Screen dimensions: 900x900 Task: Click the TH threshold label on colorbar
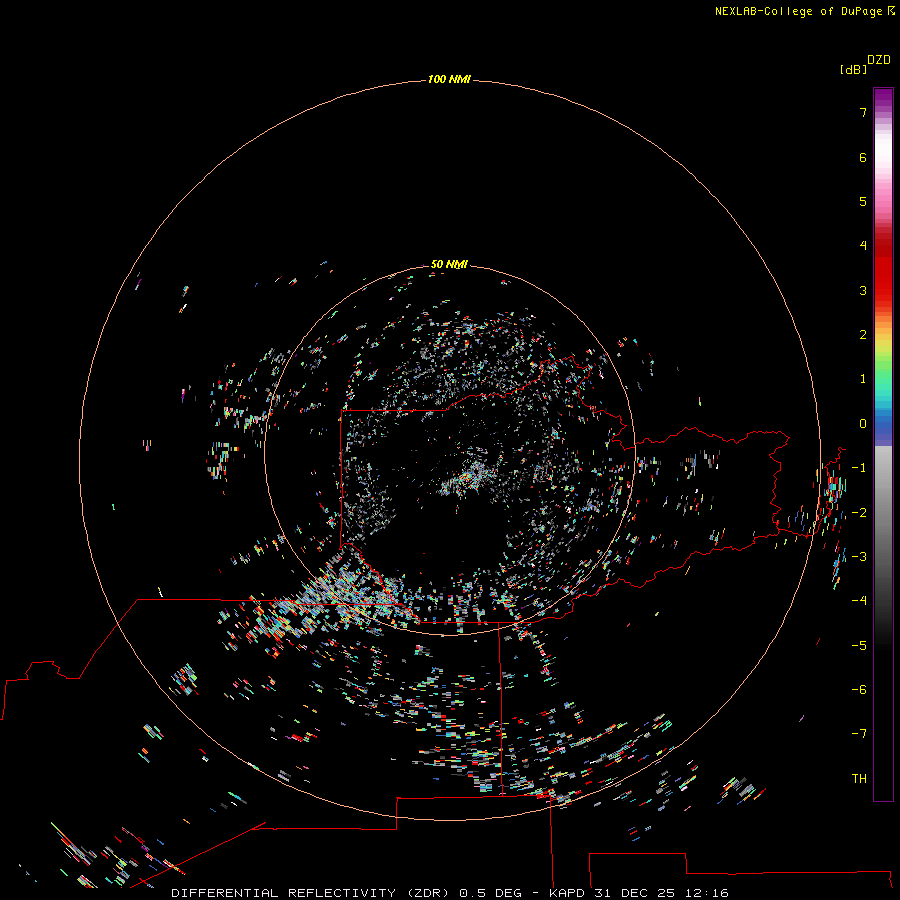tap(859, 779)
